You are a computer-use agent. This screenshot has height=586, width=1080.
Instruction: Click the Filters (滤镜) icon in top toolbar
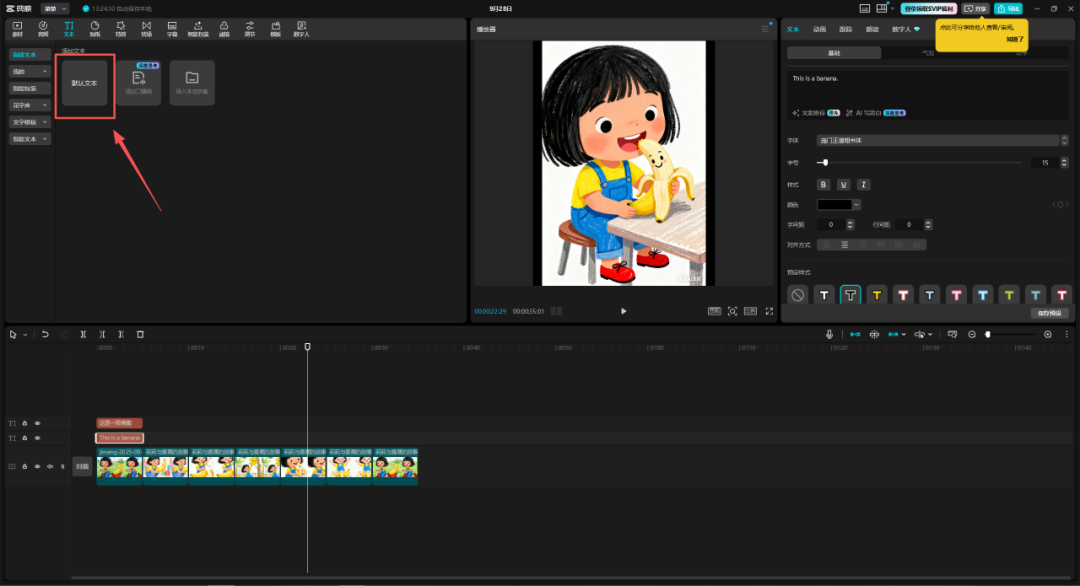click(224, 28)
